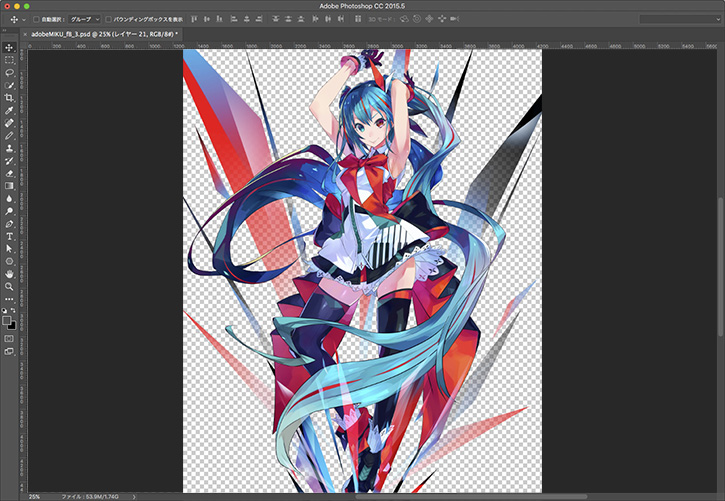Select the adobeMIKU_f8_3.psd document tab
This screenshot has width=725, height=501.
click(104, 34)
